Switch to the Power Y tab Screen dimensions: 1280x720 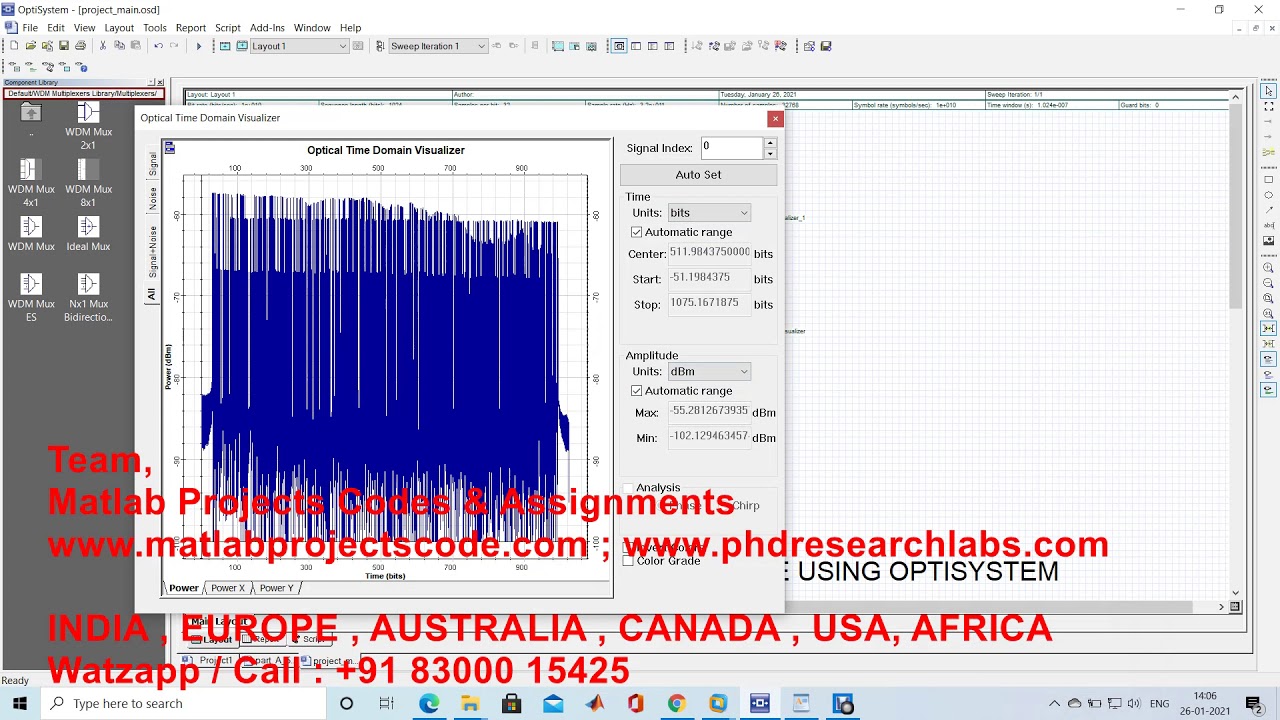[276, 588]
